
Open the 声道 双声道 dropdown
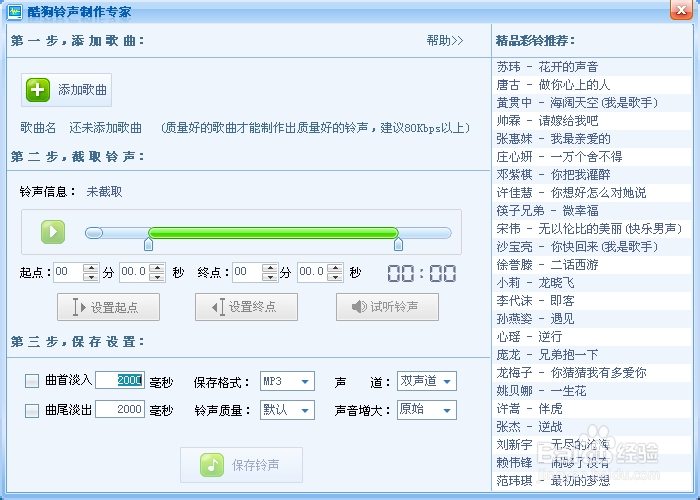427,381
